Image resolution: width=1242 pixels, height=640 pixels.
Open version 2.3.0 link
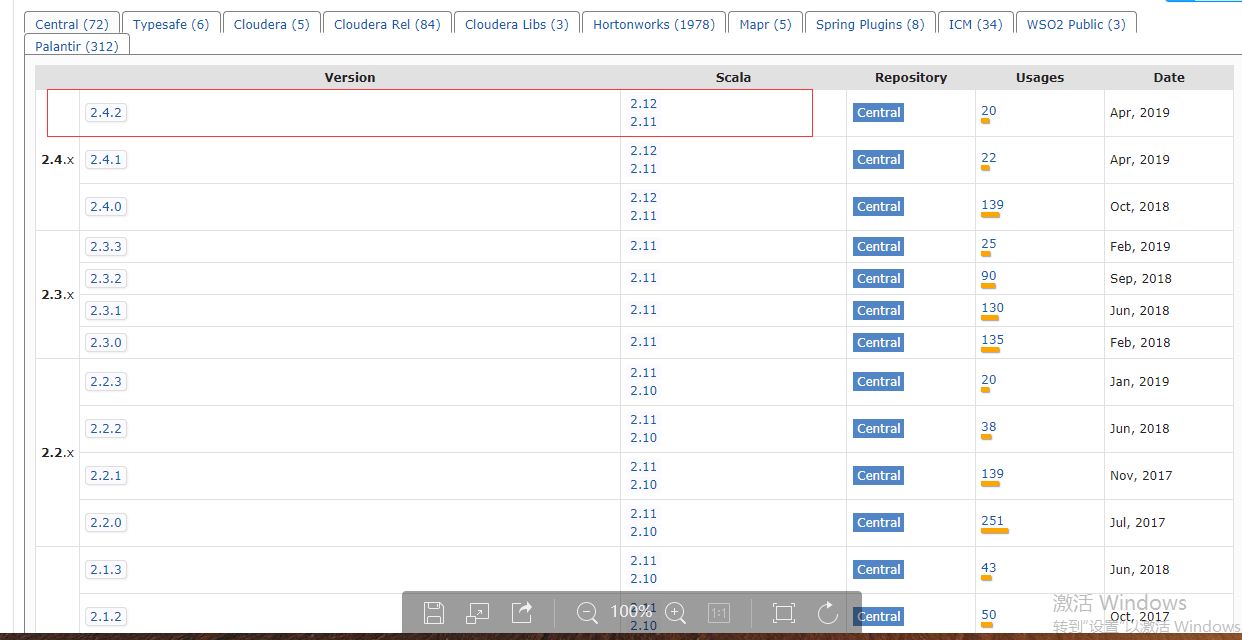coord(106,343)
